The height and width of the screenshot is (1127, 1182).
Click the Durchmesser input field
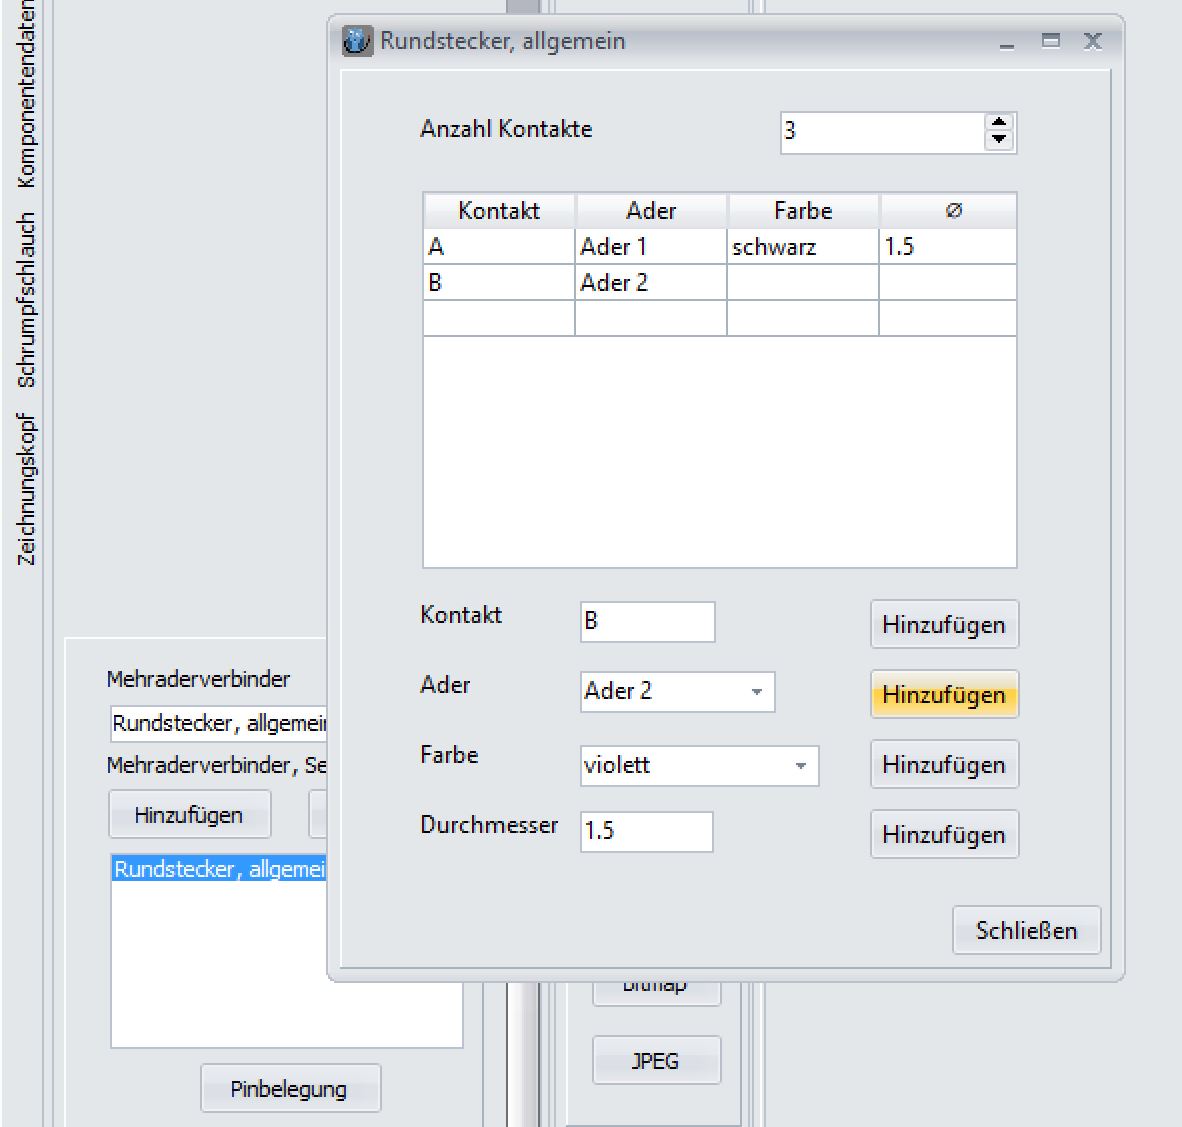tap(646, 831)
